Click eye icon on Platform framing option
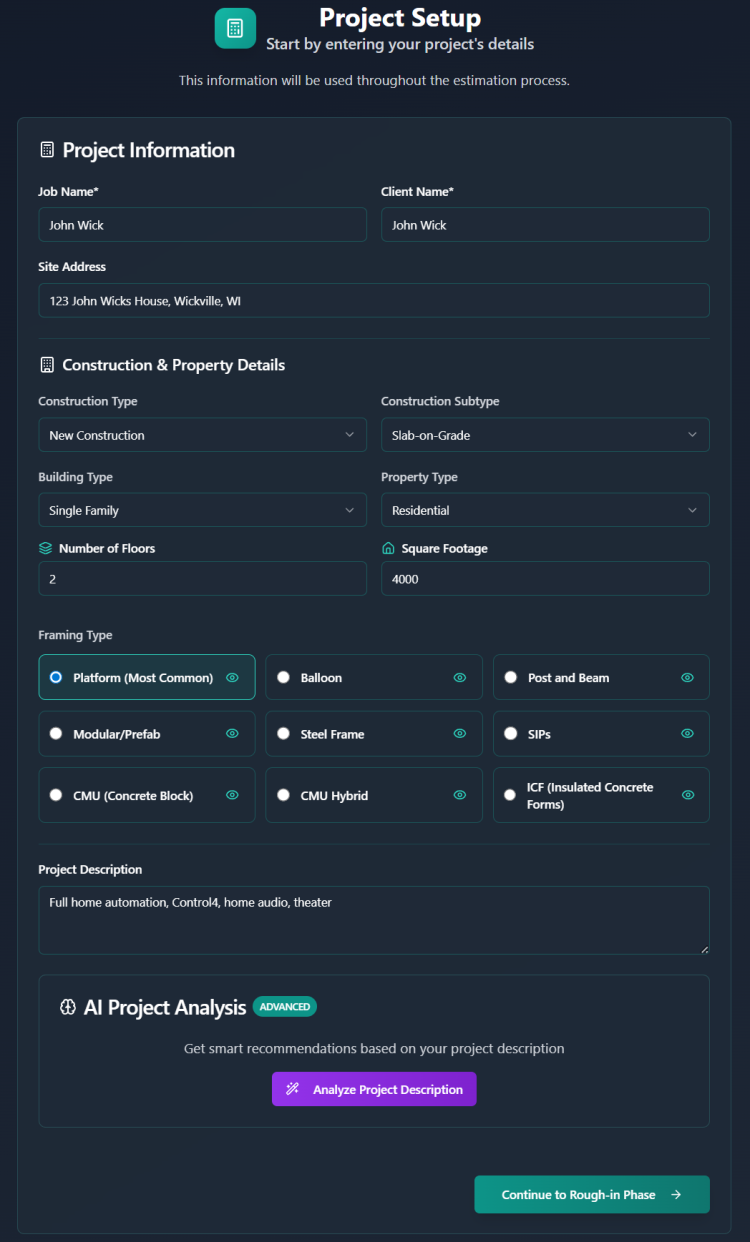The image size is (750, 1242). pyautogui.click(x=232, y=678)
